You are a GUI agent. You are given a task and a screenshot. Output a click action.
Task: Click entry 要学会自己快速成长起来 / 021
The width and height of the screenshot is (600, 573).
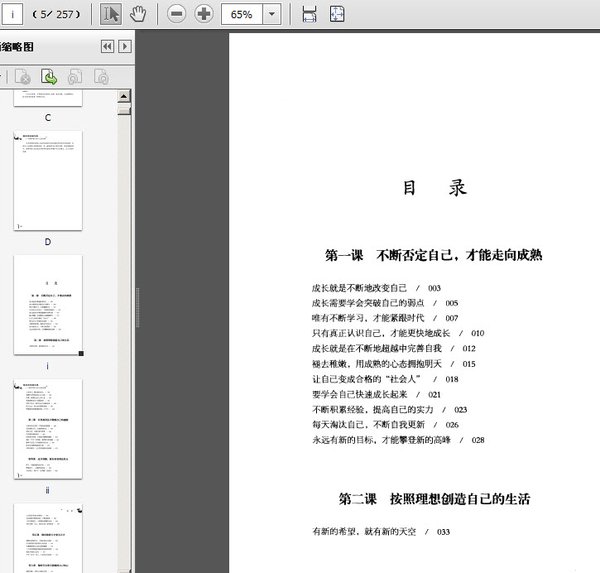(376, 394)
